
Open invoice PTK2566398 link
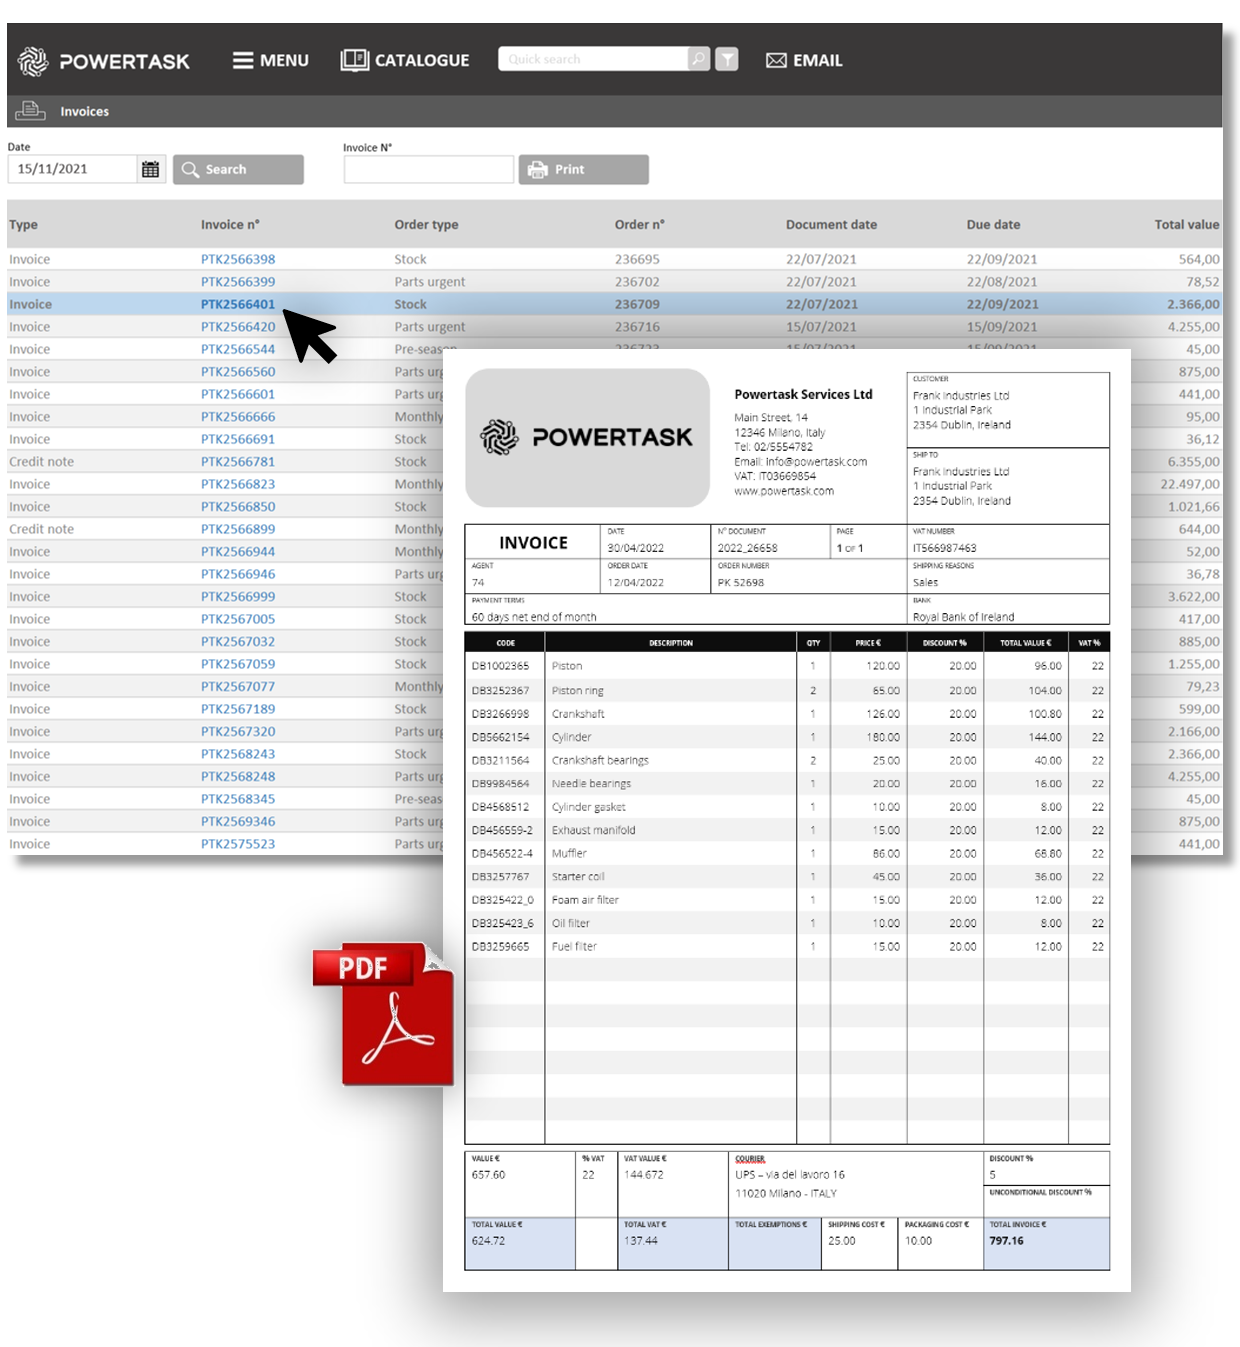tap(238, 259)
